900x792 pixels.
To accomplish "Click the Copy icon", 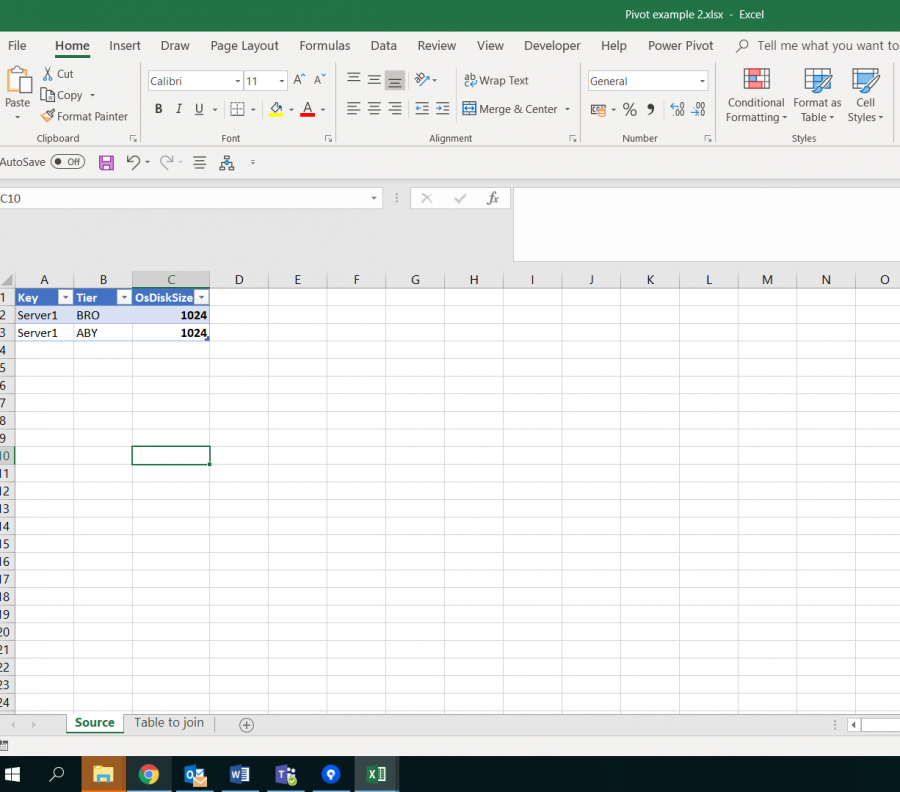I will pyautogui.click(x=47, y=95).
